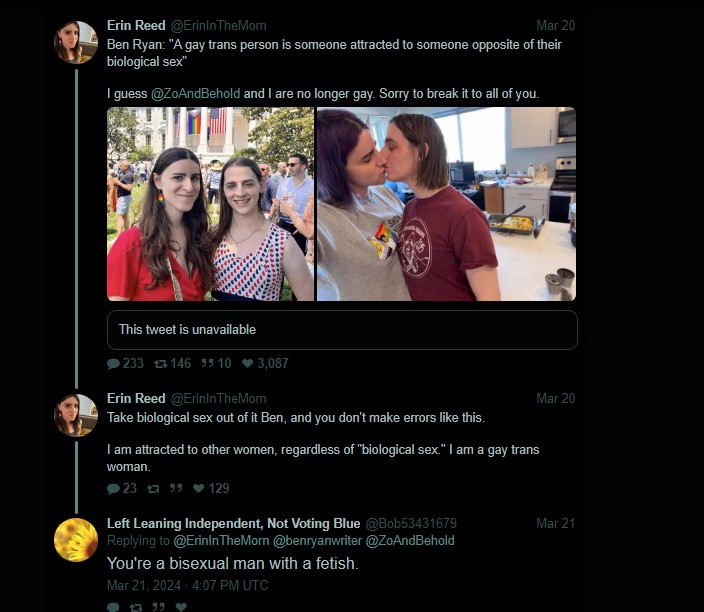Click the retweet icon showing 146
Image resolution: width=704 pixels, height=612 pixels.
coord(161,364)
